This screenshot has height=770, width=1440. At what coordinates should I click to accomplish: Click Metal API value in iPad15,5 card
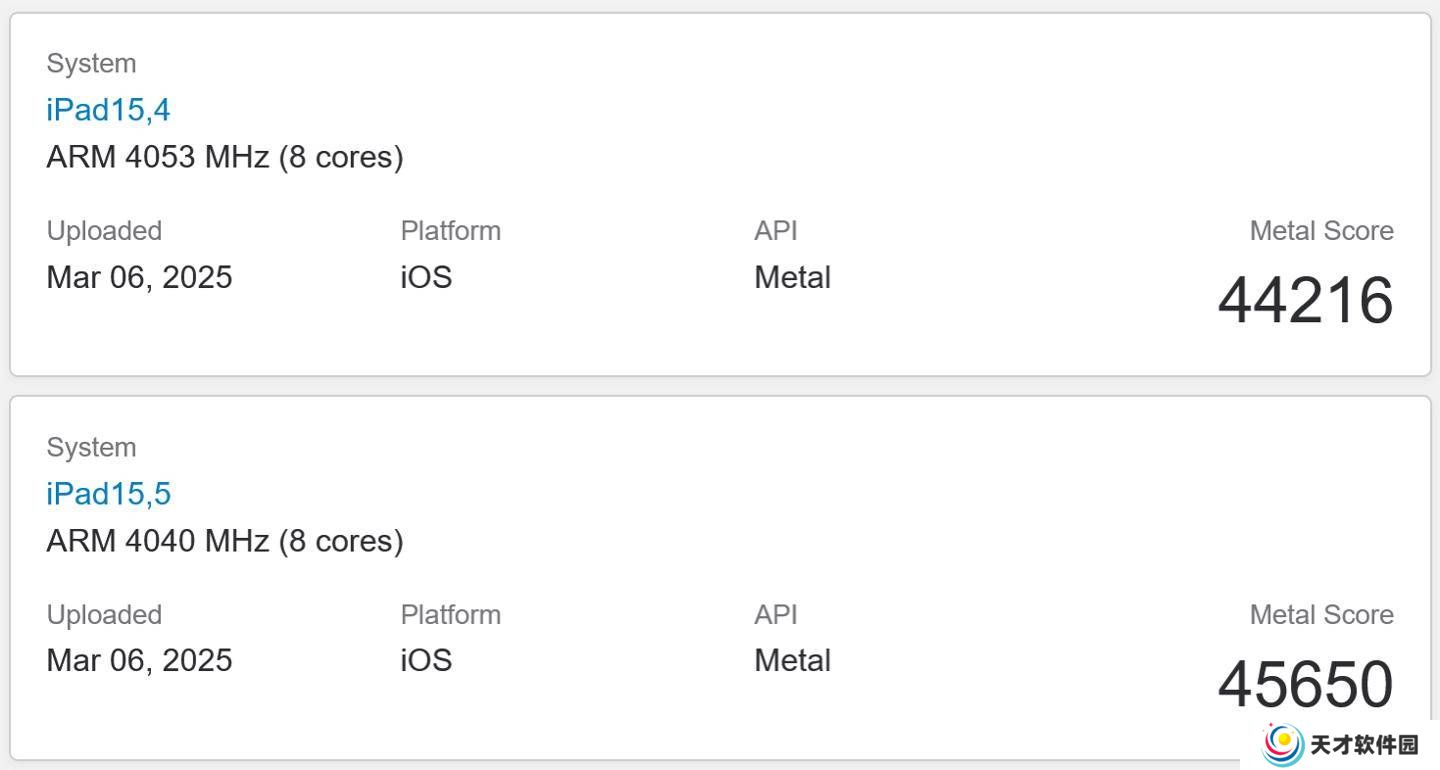792,661
